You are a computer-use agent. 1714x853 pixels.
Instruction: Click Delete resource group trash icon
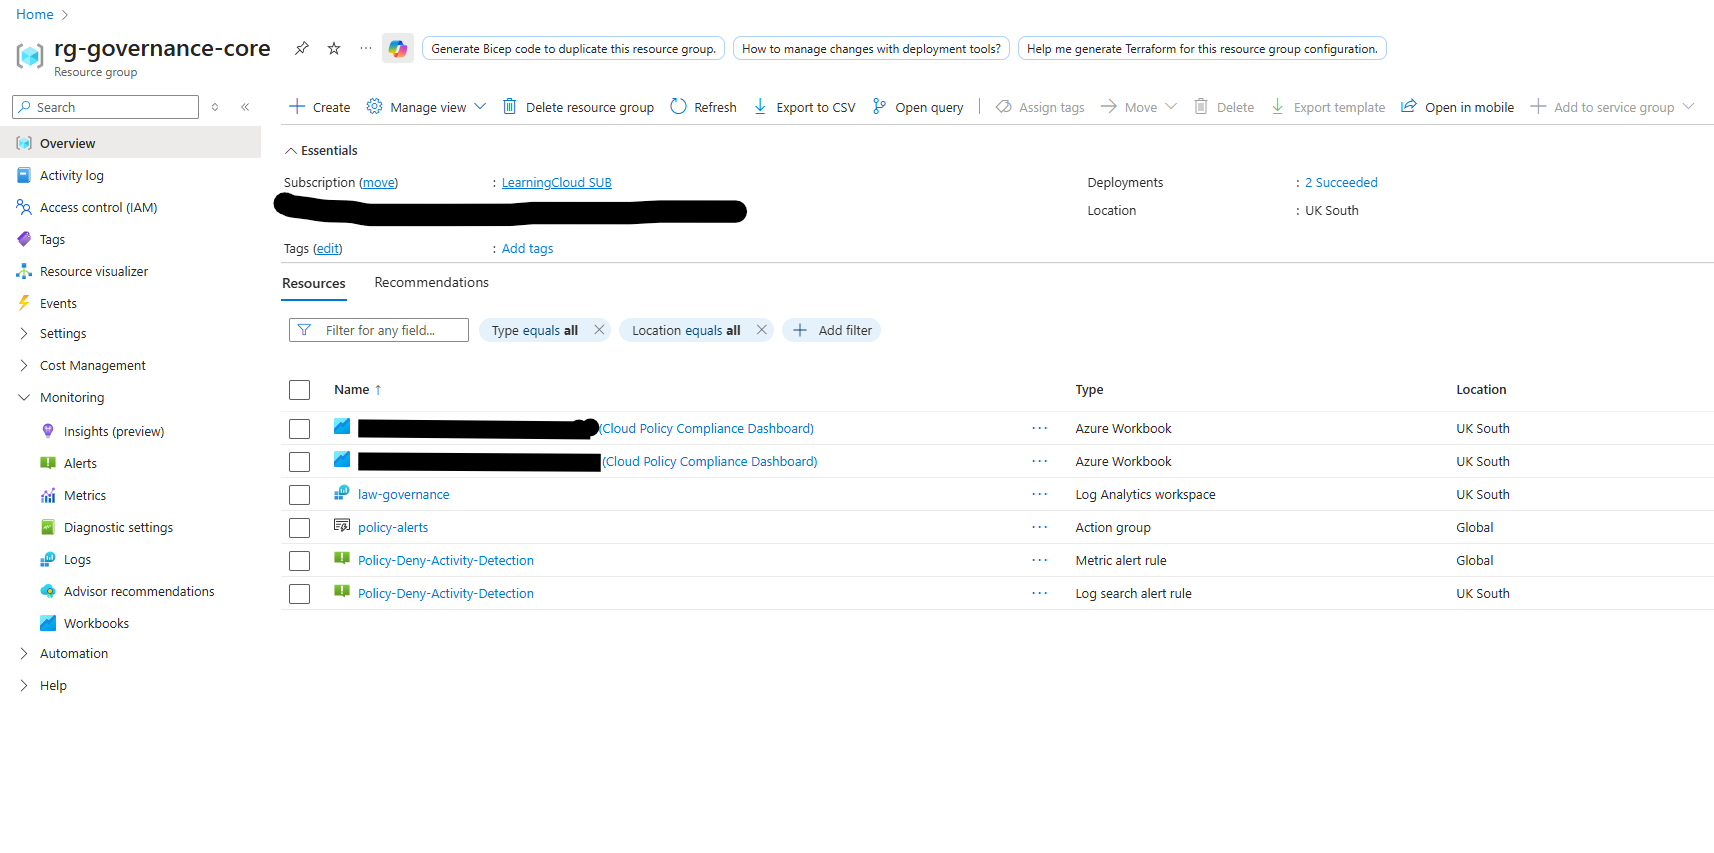point(509,106)
